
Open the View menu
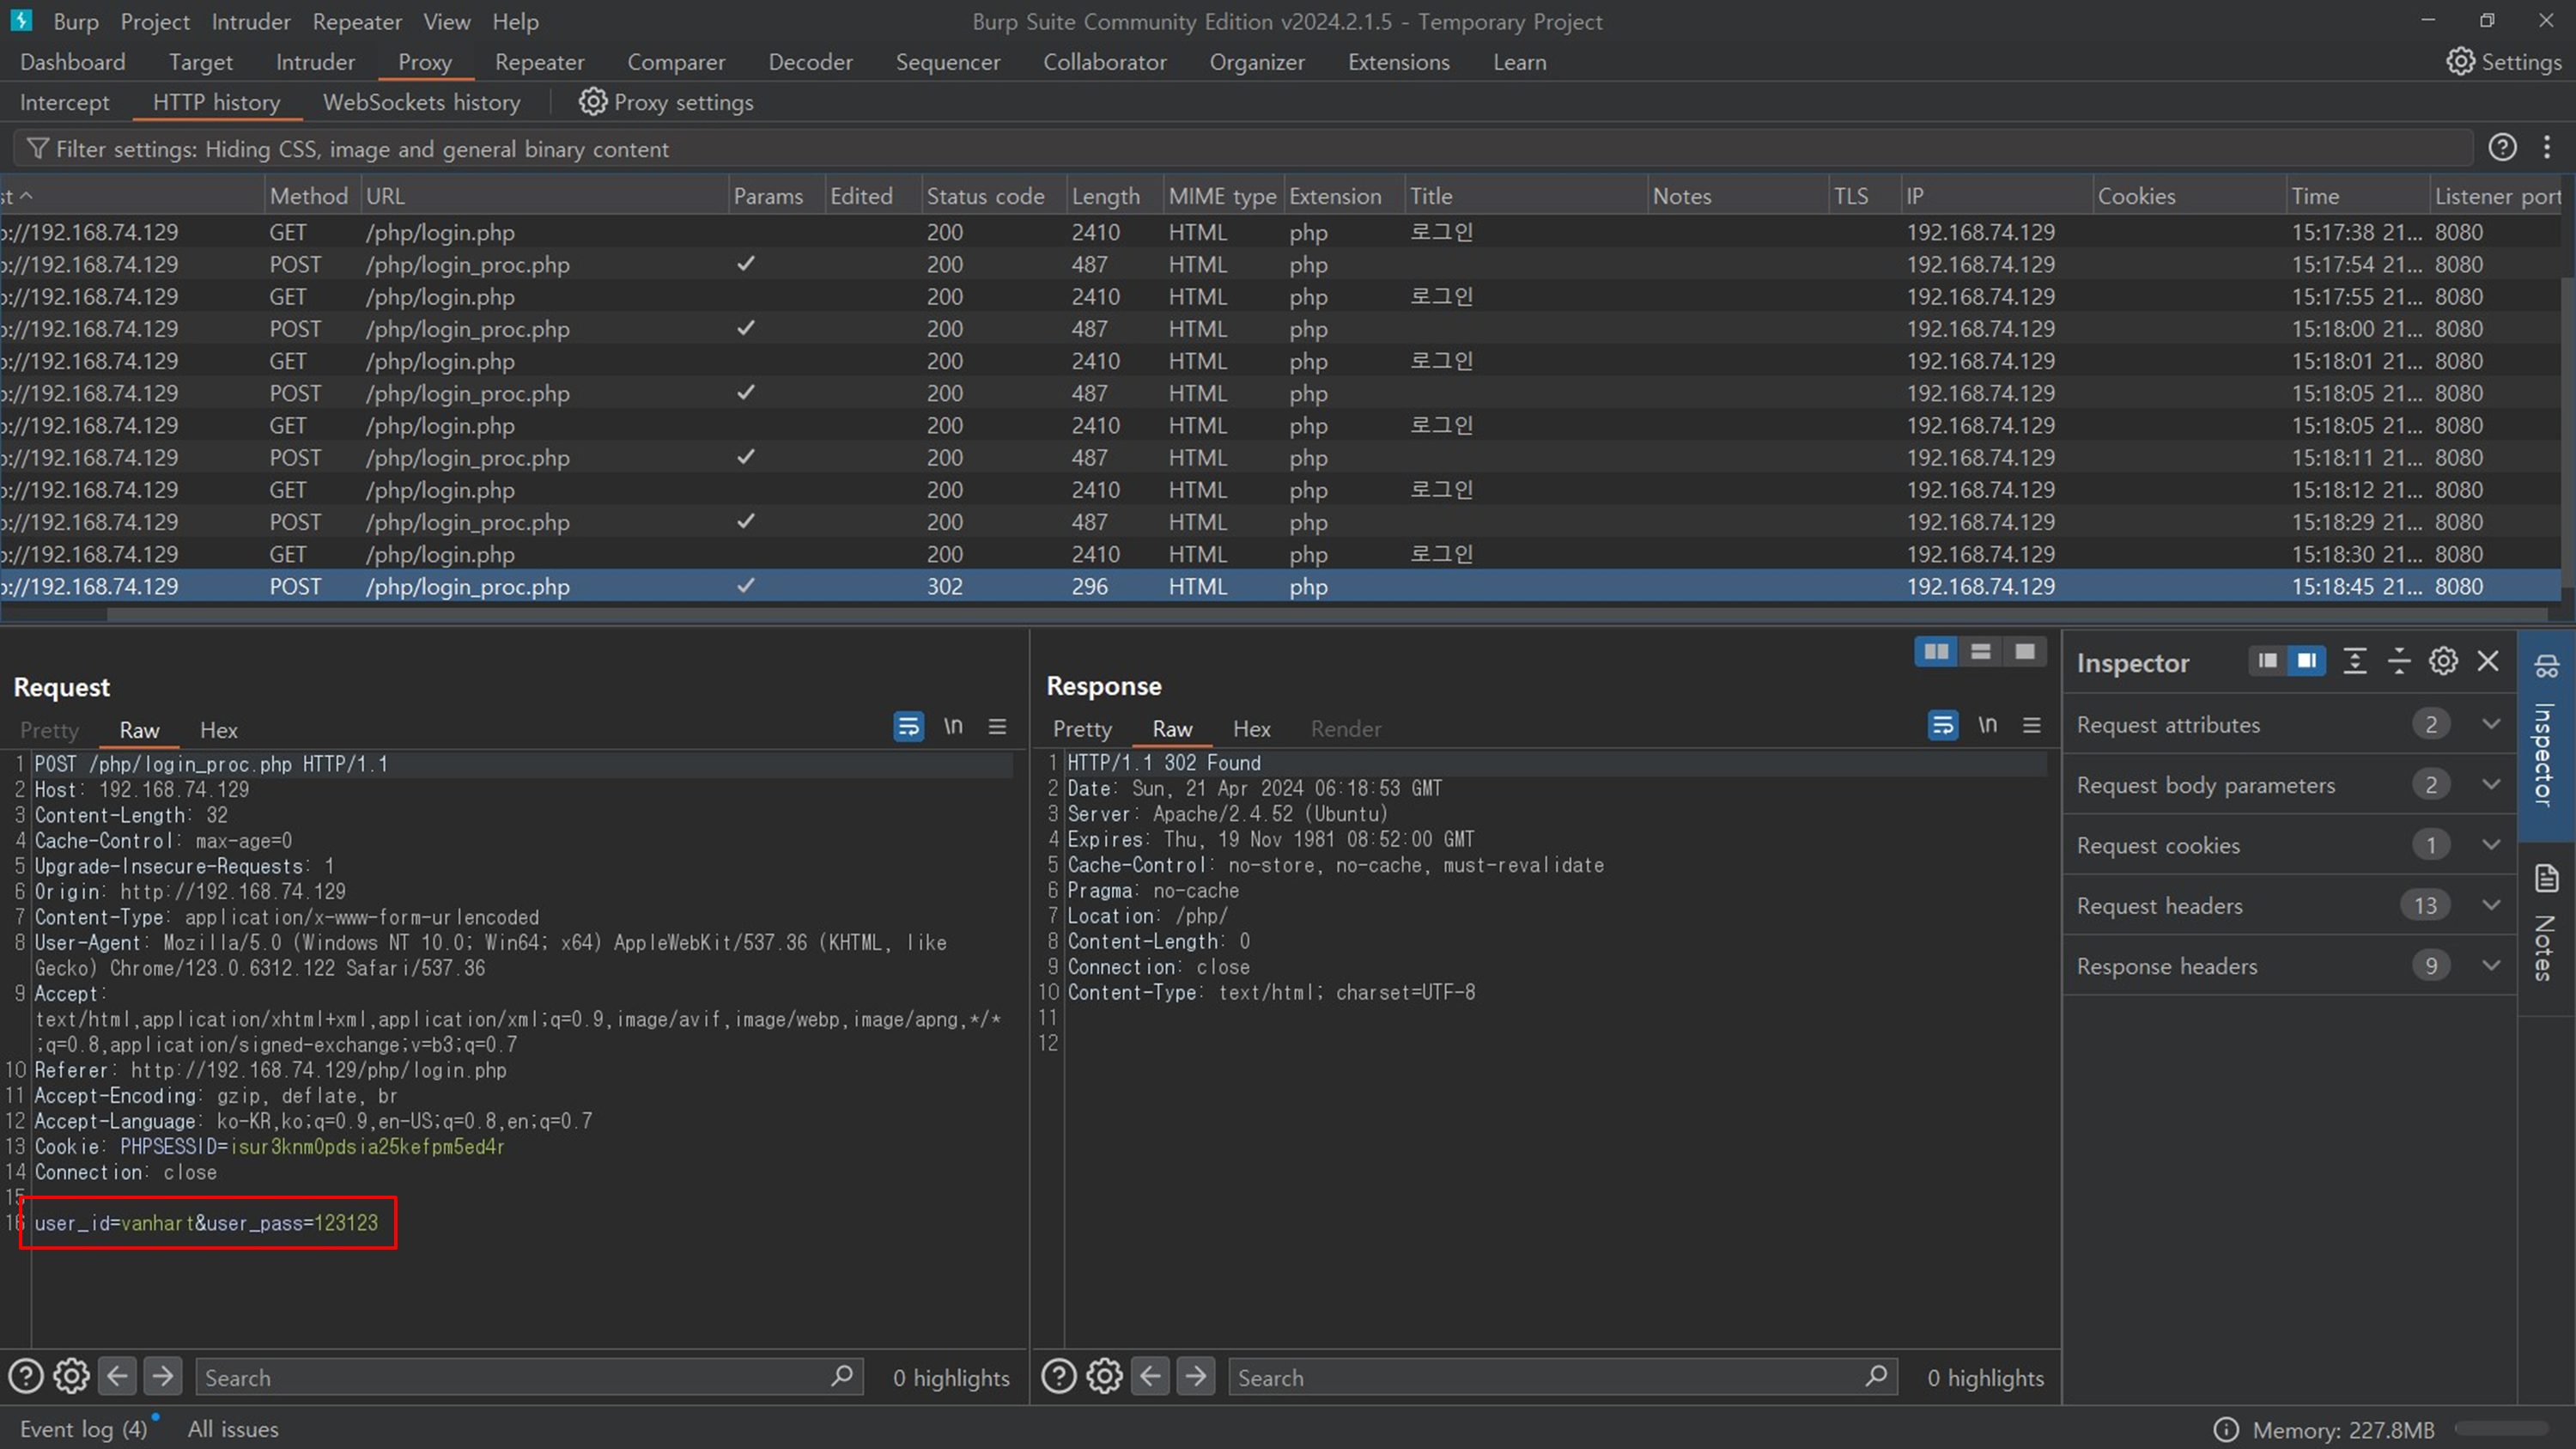coord(446,21)
